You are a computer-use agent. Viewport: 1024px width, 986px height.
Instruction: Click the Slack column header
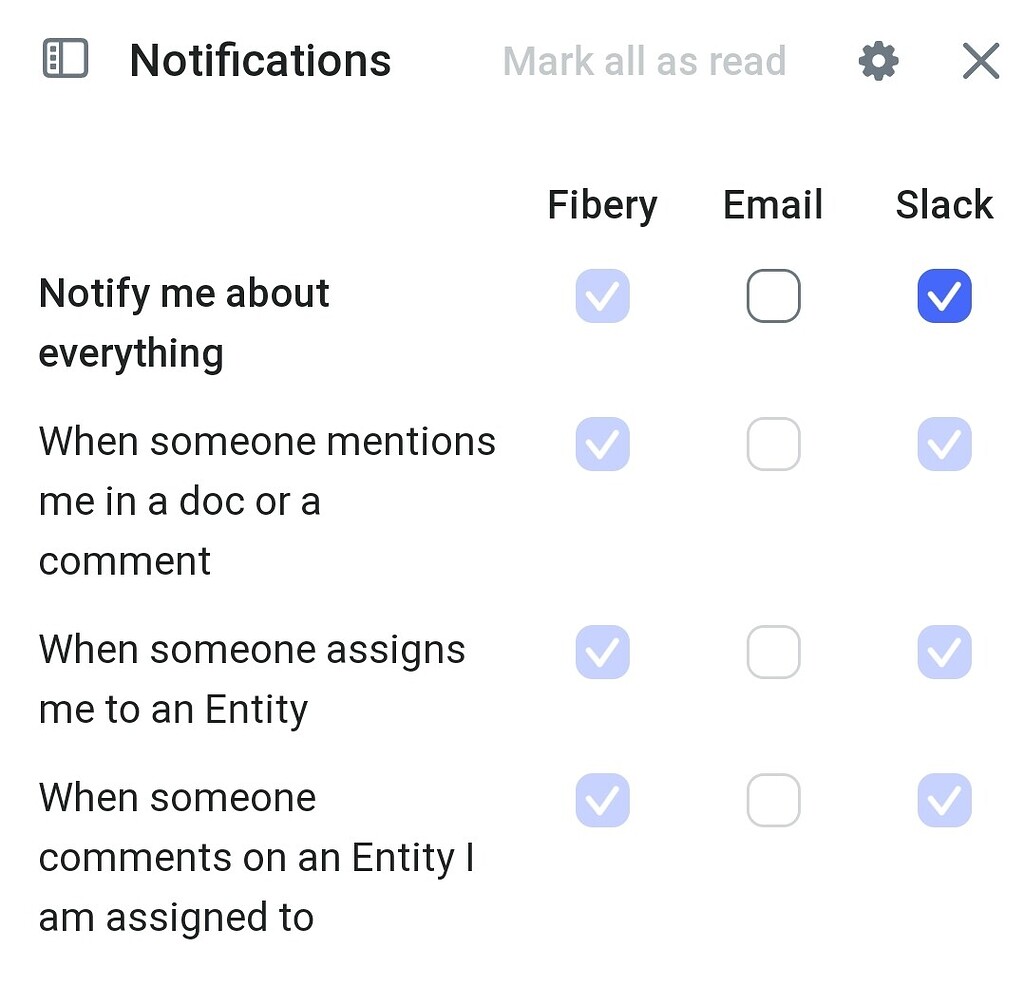click(x=944, y=204)
